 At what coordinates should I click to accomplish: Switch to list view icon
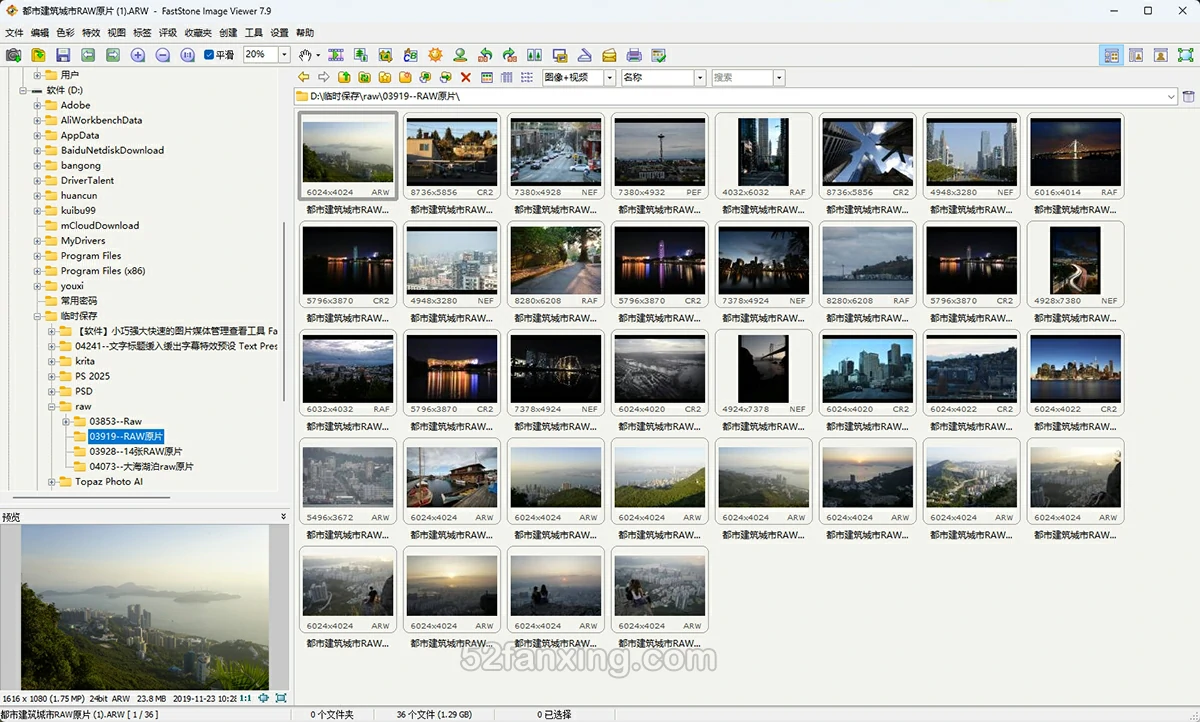click(526, 77)
